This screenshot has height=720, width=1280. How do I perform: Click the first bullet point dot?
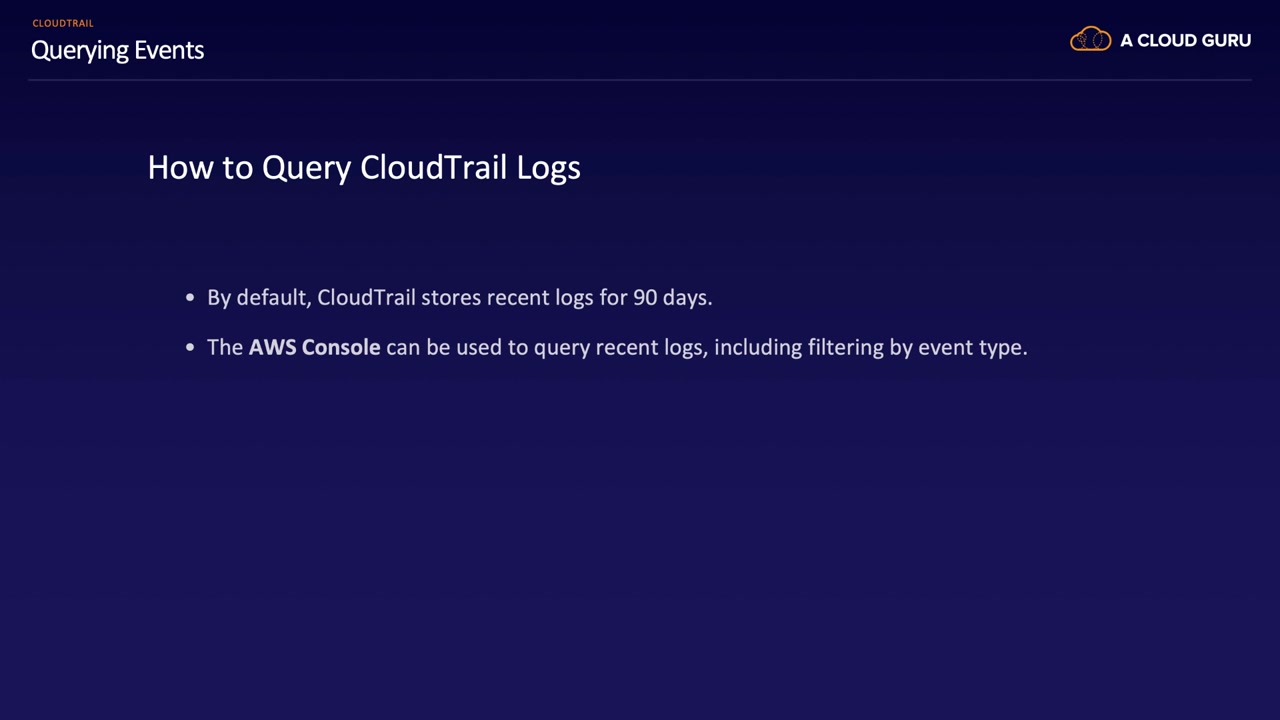coord(190,298)
